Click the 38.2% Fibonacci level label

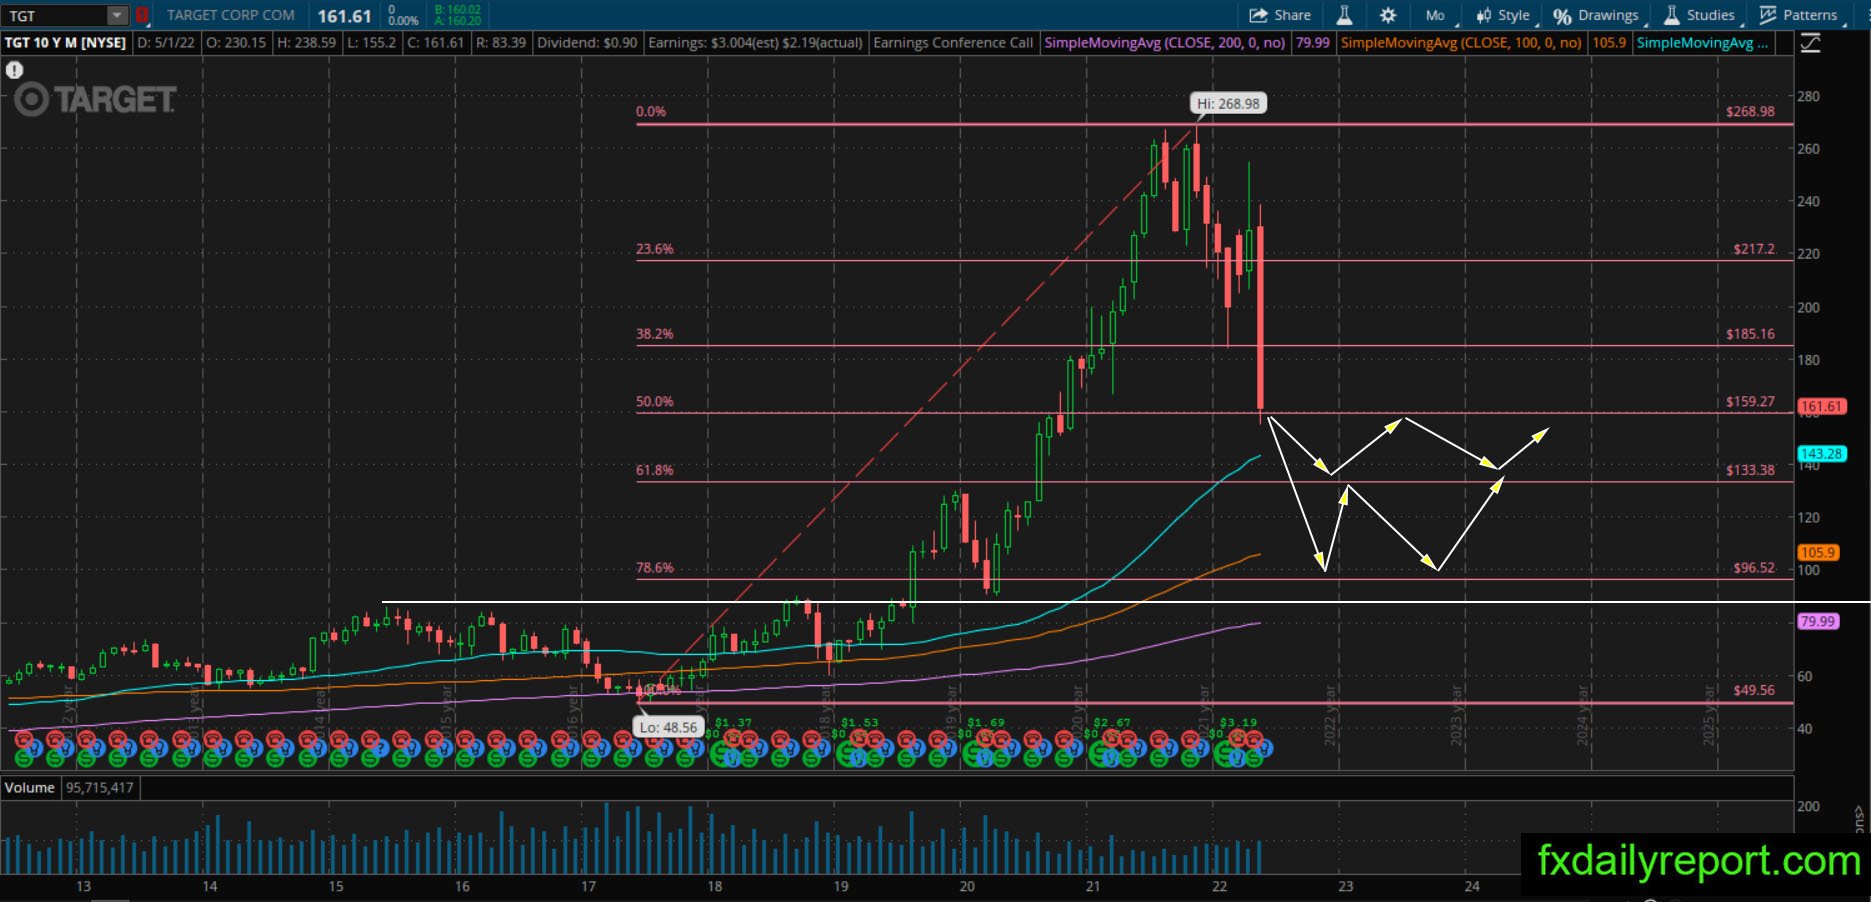pos(655,334)
